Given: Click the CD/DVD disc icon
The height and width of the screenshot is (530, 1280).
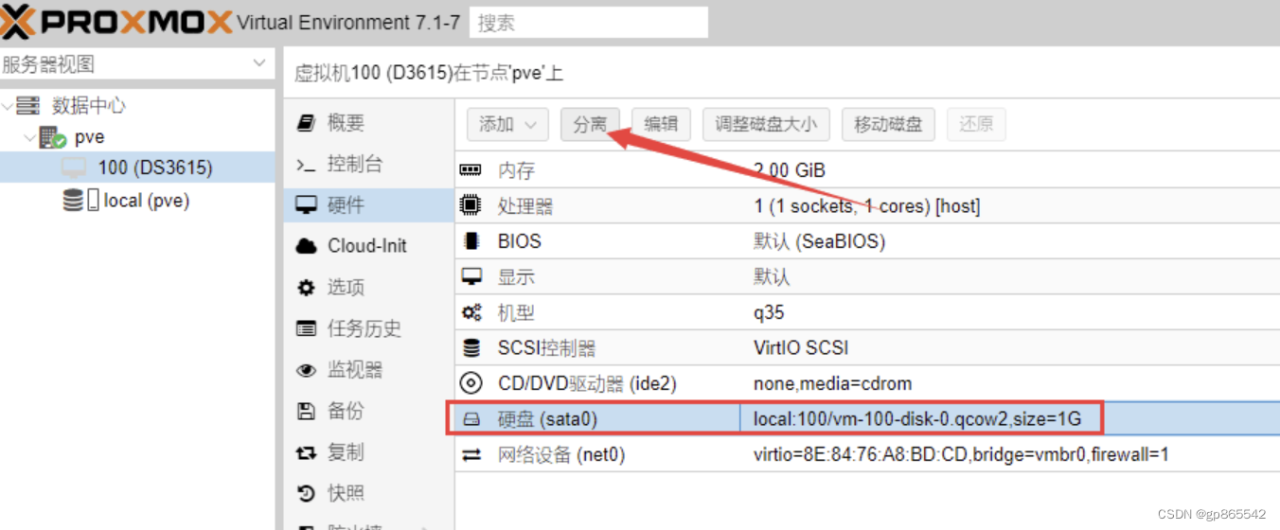Looking at the screenshot, I should pyautogui.click(x=470, y=384).
